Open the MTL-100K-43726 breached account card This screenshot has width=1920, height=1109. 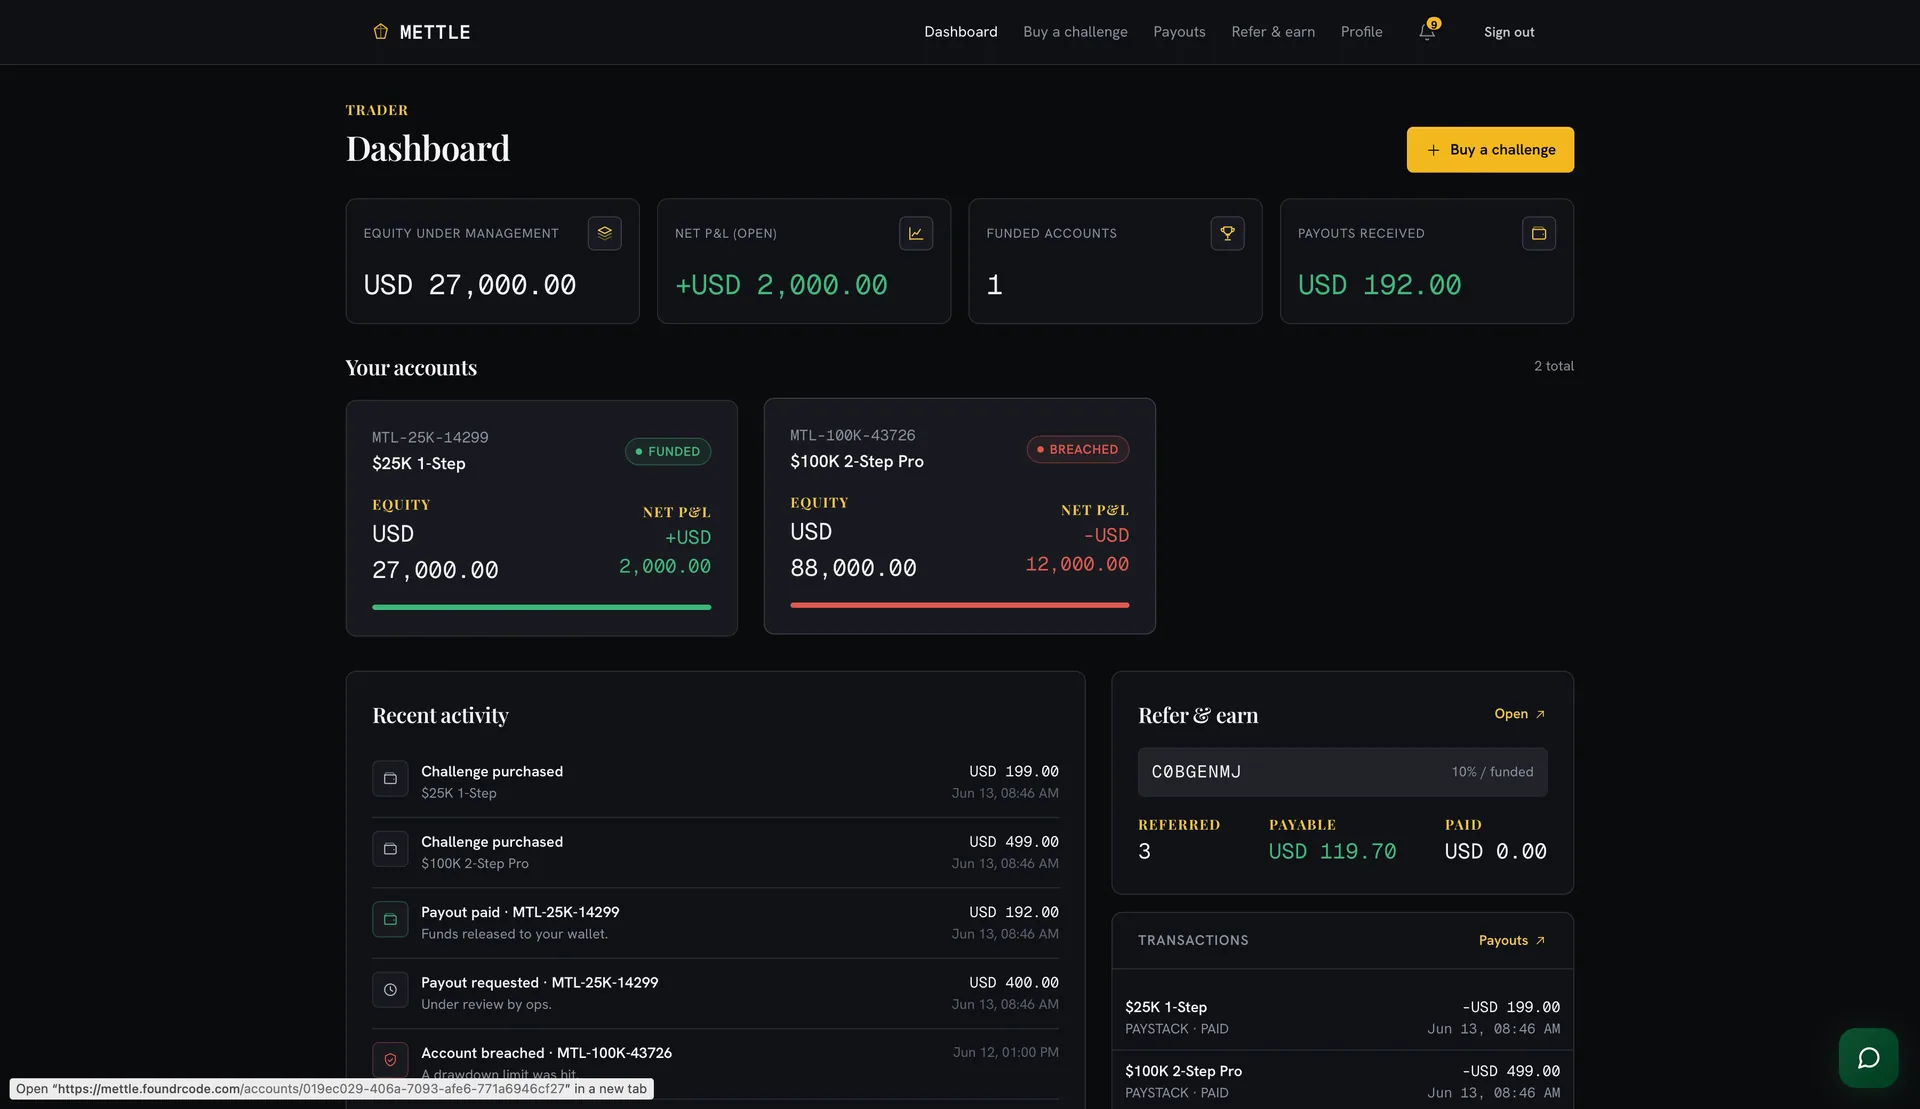pos(959,516)
